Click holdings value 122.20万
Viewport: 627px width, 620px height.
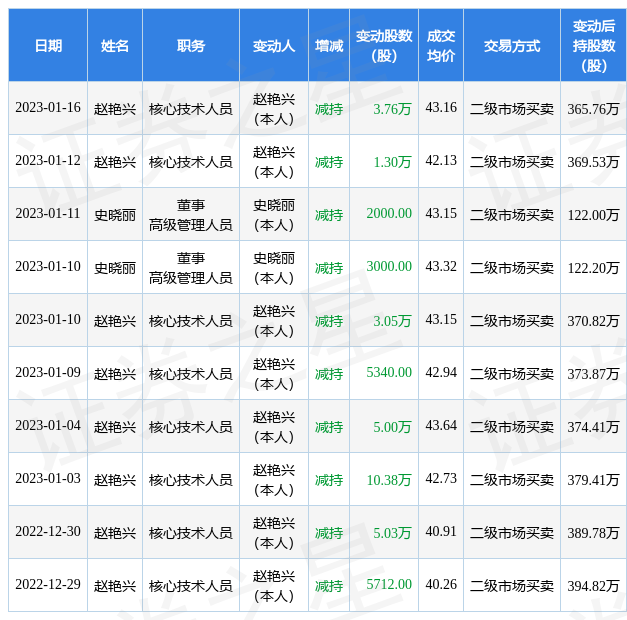593,268
